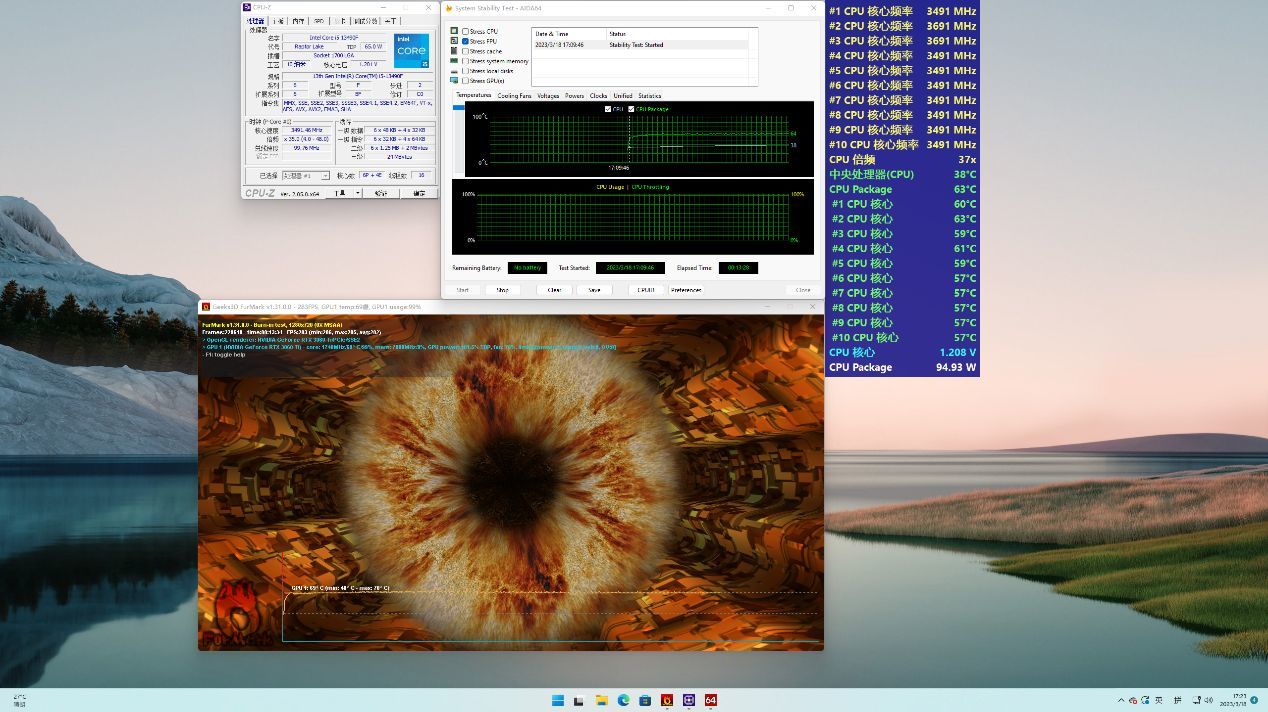
Task: Open Windows Start menu
Action: click(558, 700)
